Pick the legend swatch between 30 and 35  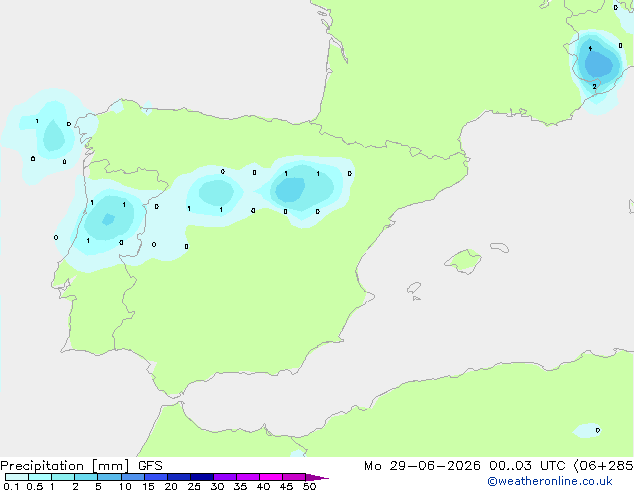(224, 477)
